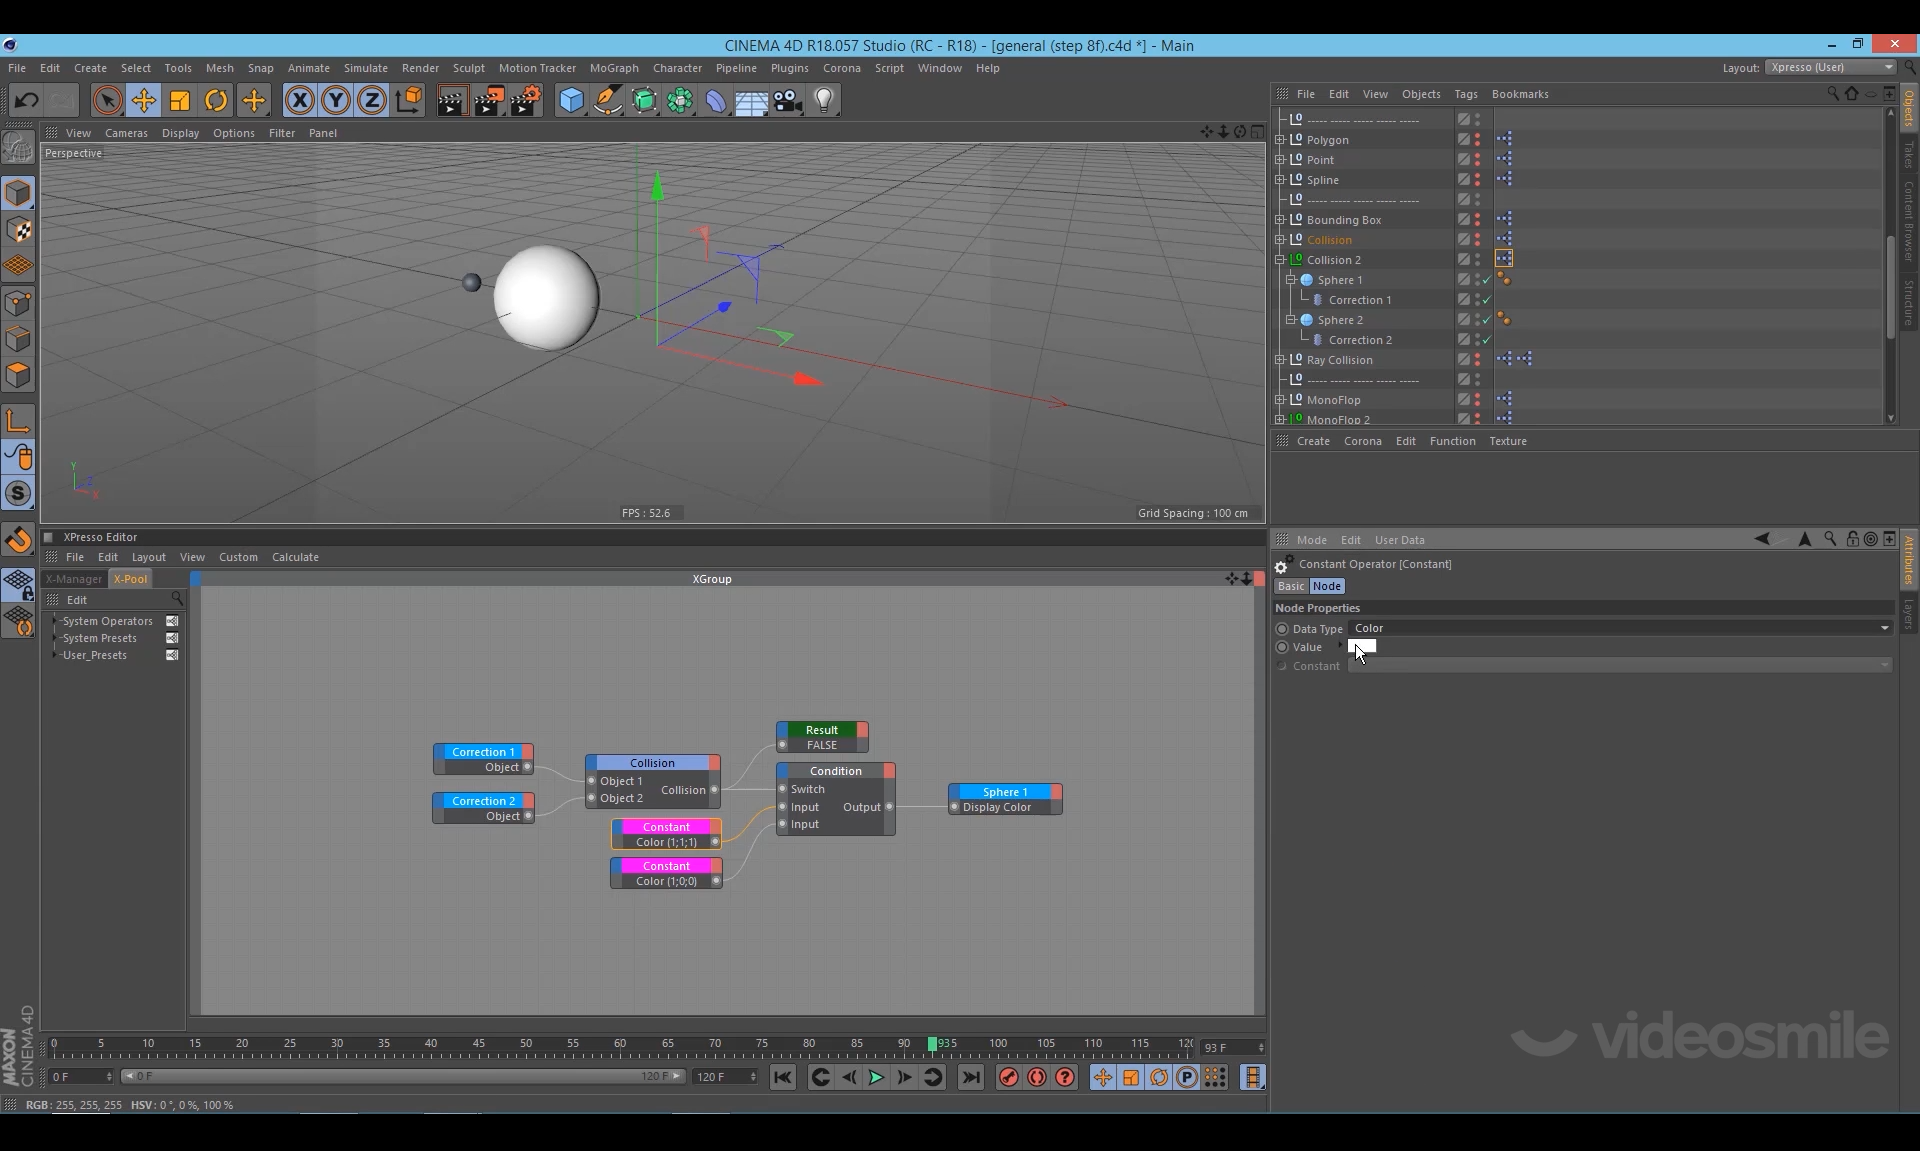Click the white Value color swatch
This screenshot has width=1920, height=1151.
tap(1363, 647)
